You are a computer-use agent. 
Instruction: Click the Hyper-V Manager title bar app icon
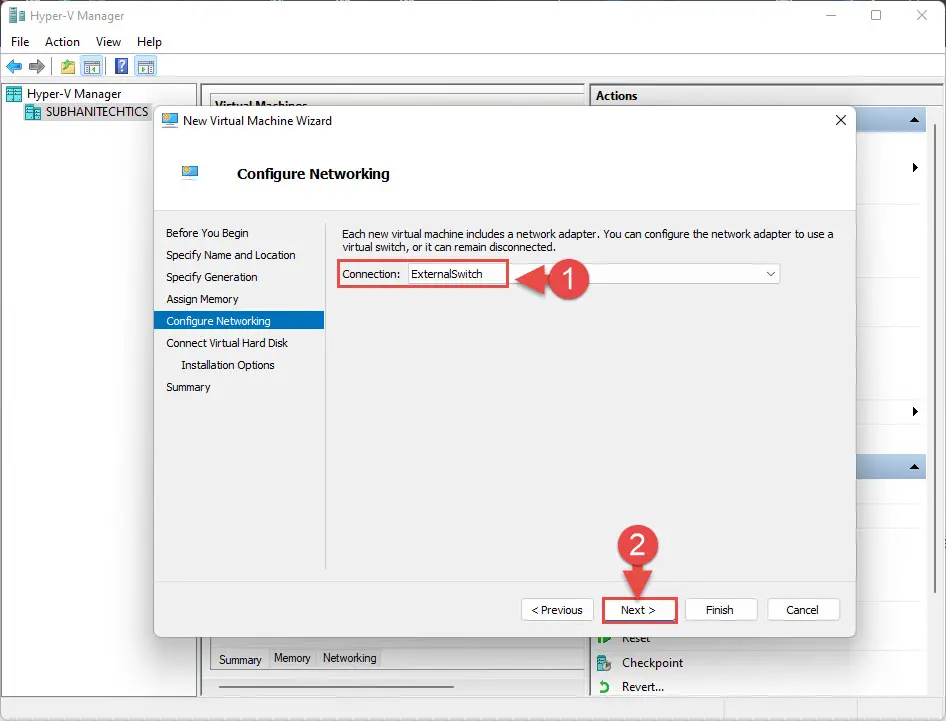pyautogui.click(x=17, y=16)
